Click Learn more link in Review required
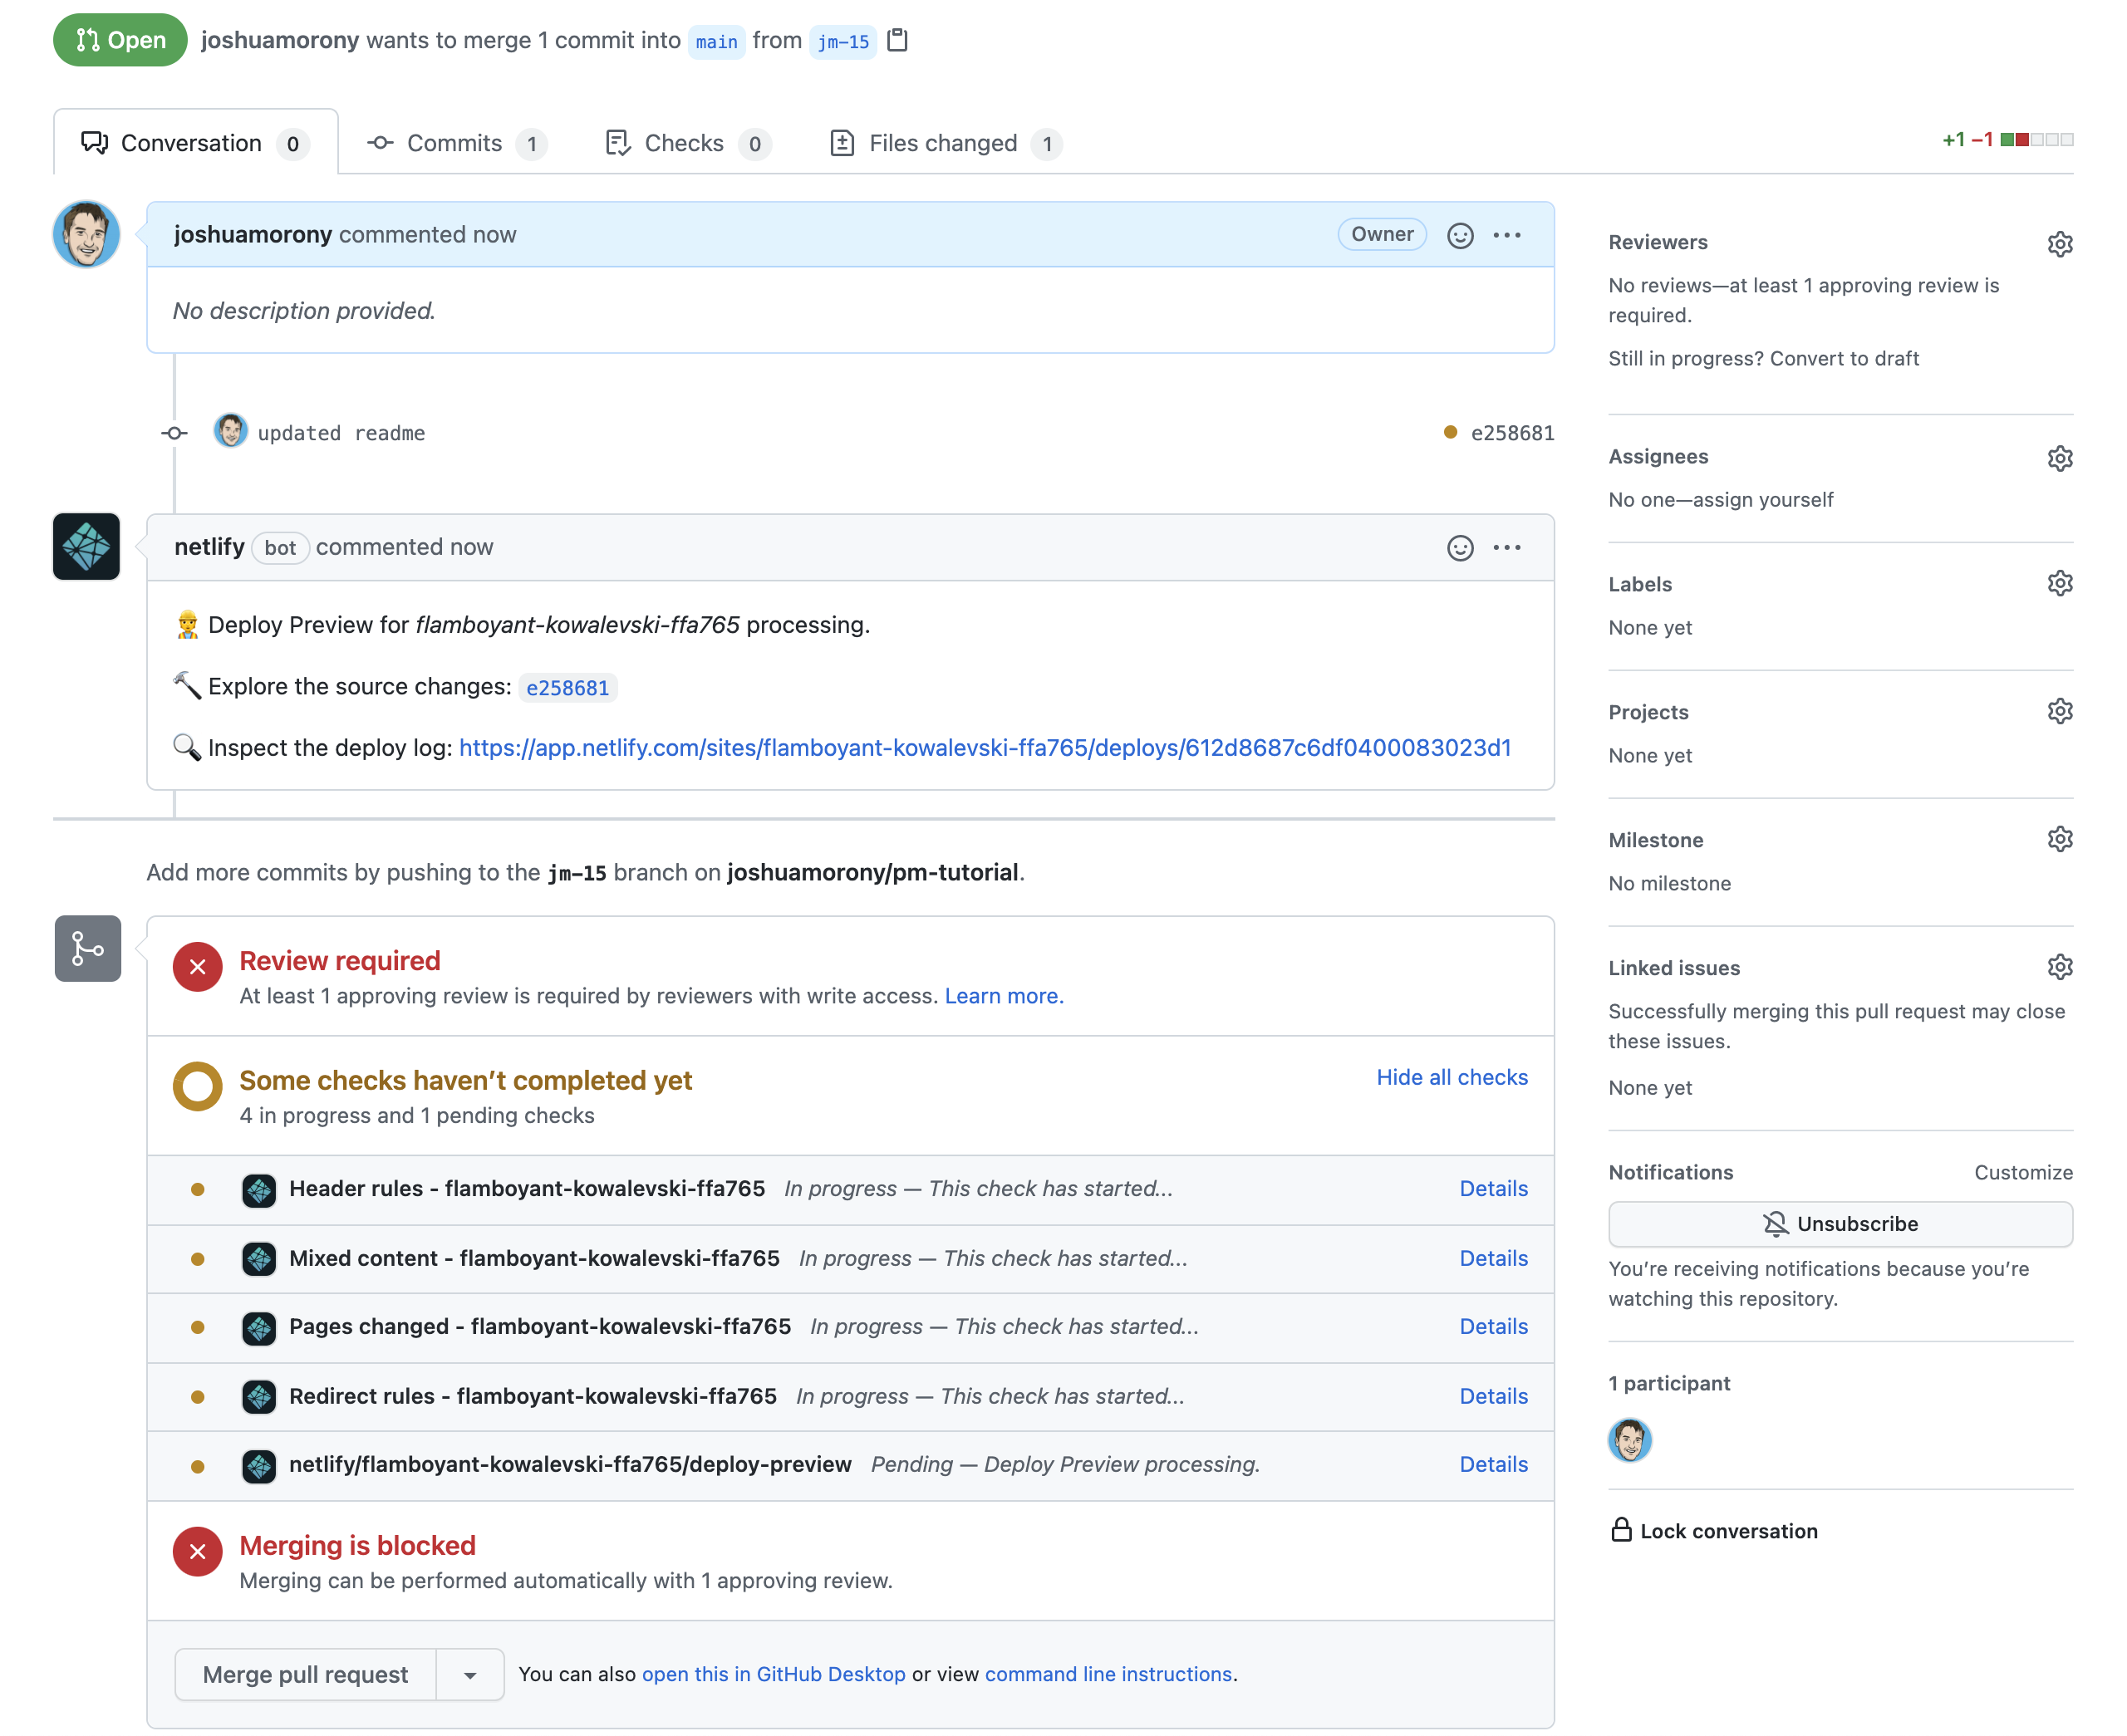Screen dimensions: 2127x1736 (1004, 996)
